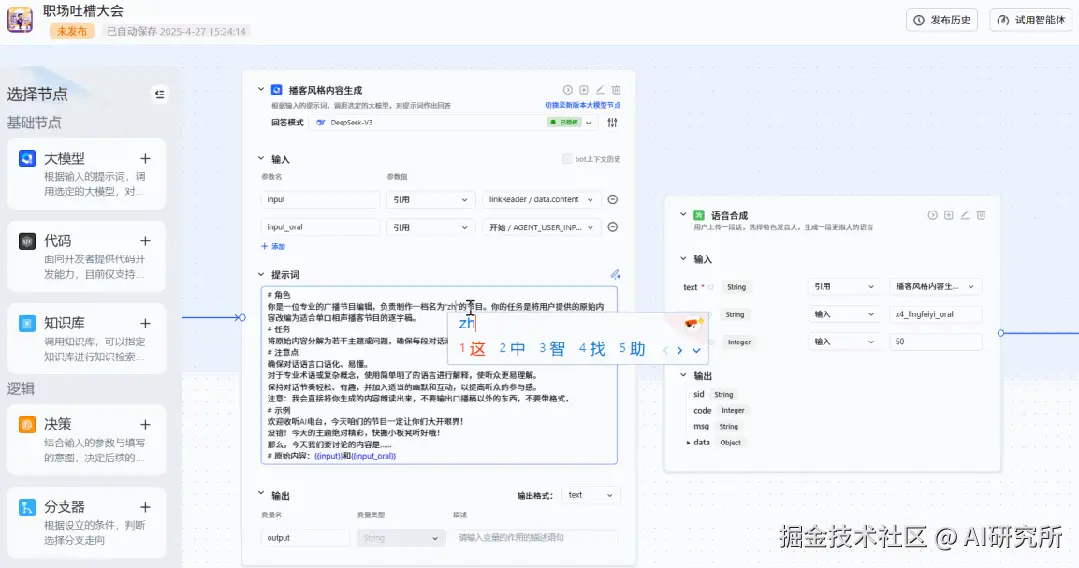Click the 决策 node type icon
1079x568 pixels.
(x=28, y=424)
